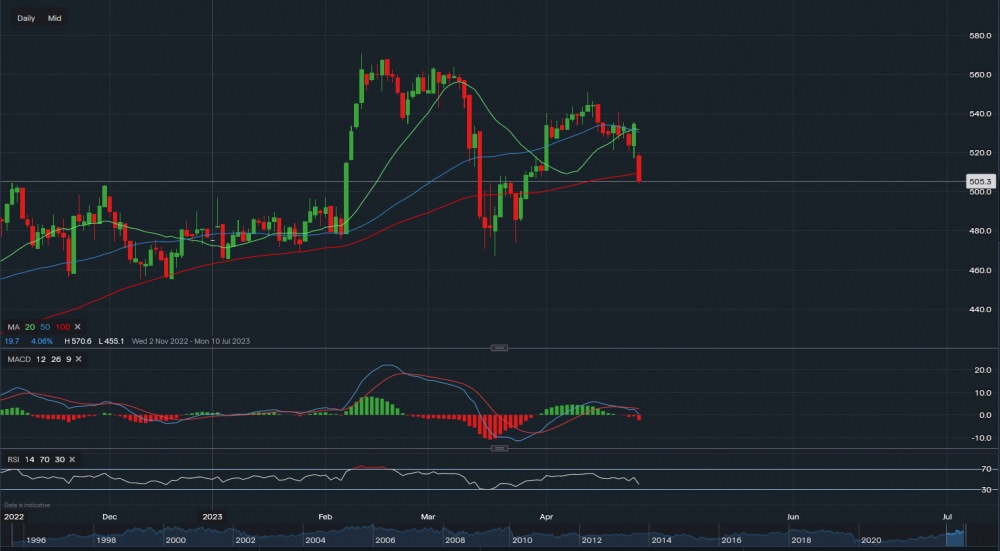Image resolution: width=1000 pixels, height=551 pixels.
Task: Open the MACD indicator settings label
Action: (18, 360)
